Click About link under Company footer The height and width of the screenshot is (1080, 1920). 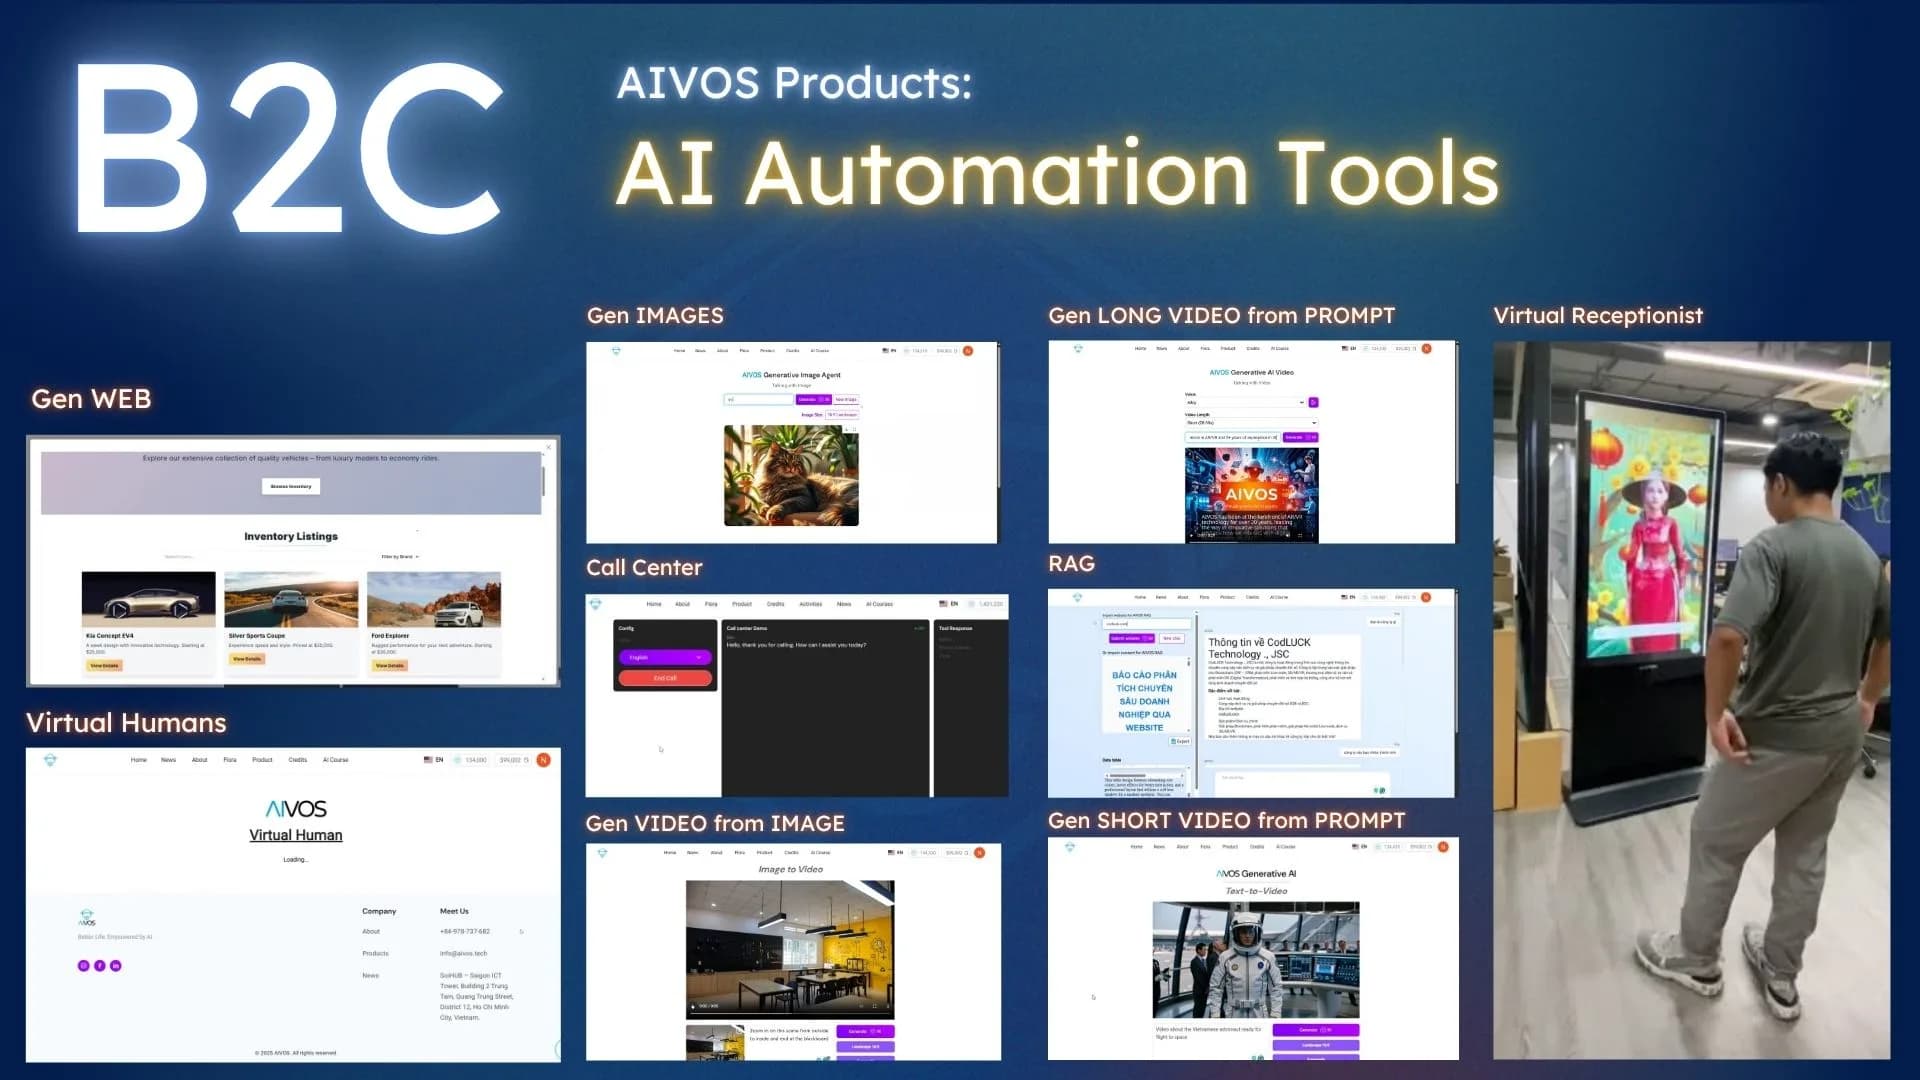pyautogui.click(x=371, y=932)
